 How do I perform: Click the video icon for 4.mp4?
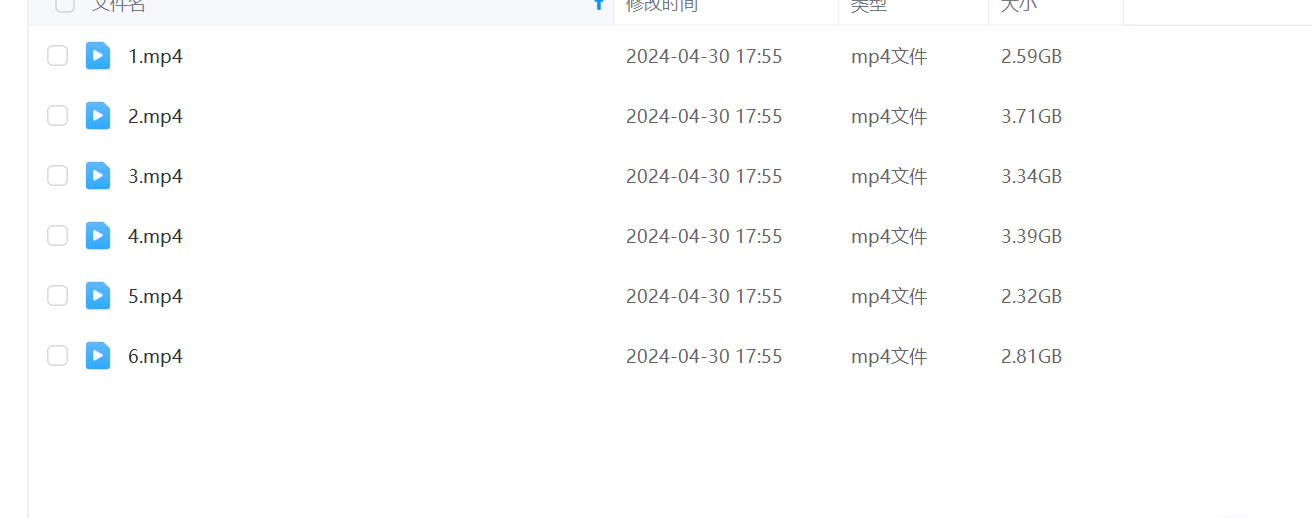point(98,236)
